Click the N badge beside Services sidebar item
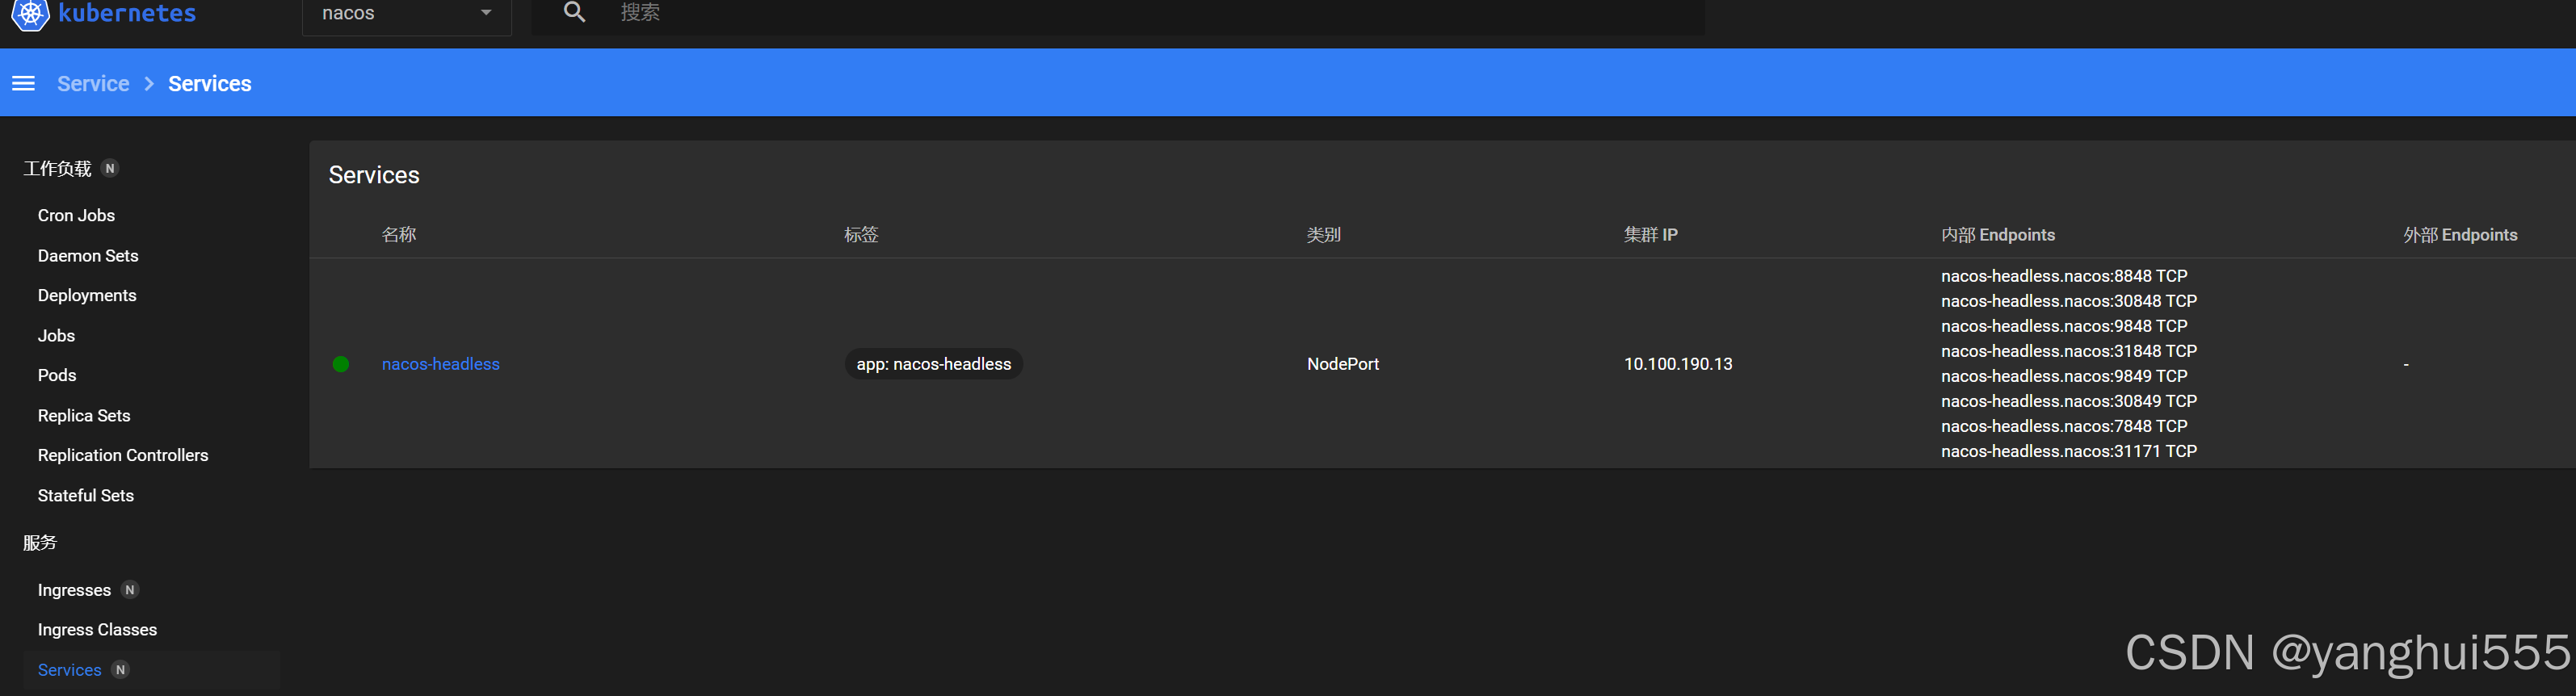The height and width of the screenshot is (696, 2576). tap(120, 669)
